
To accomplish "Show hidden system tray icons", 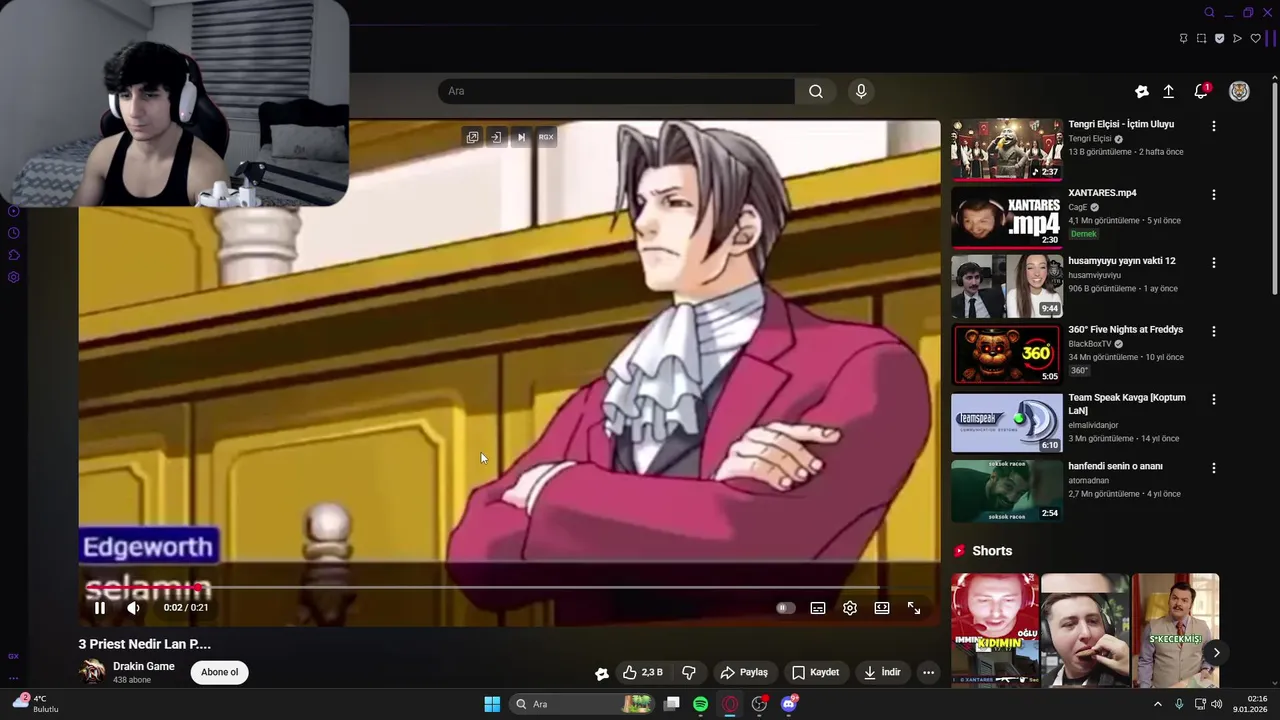I will point(1158,704).
